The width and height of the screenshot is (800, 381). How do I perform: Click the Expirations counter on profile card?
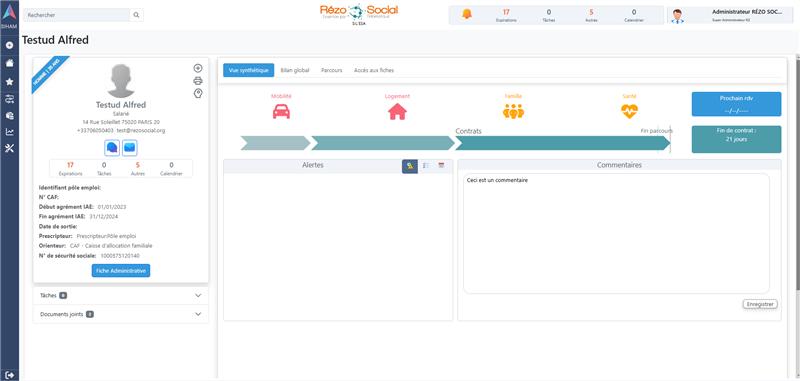click(70, 168)
